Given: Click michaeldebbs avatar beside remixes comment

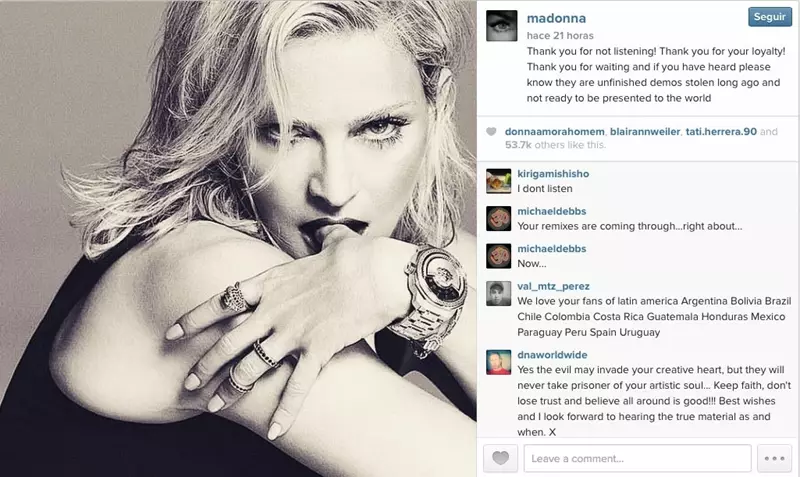Looking at the screenshot, I should tap(498, 219).
